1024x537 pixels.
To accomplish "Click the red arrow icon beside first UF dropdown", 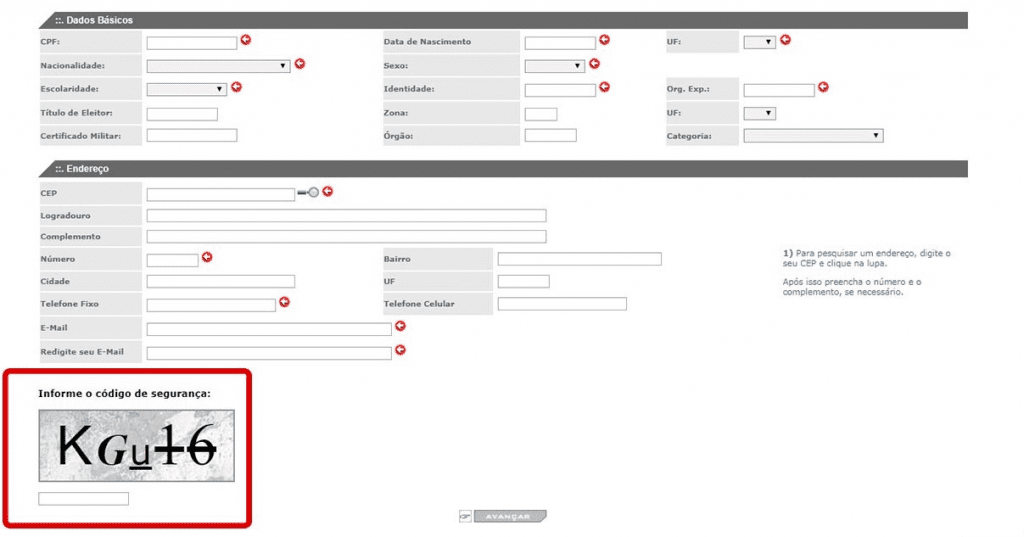I will pos(786,40).
